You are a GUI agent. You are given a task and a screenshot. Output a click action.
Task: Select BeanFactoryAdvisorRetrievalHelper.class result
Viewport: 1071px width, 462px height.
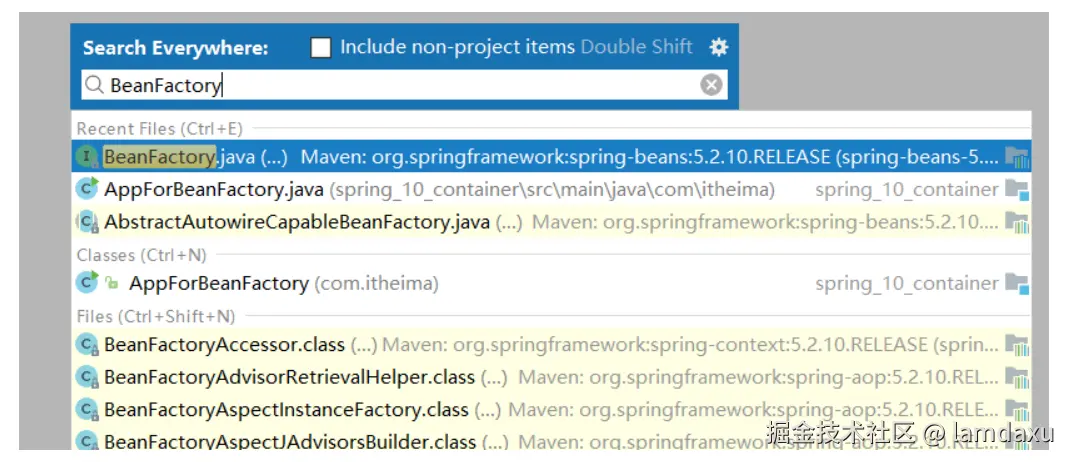(x=289, y=377)
